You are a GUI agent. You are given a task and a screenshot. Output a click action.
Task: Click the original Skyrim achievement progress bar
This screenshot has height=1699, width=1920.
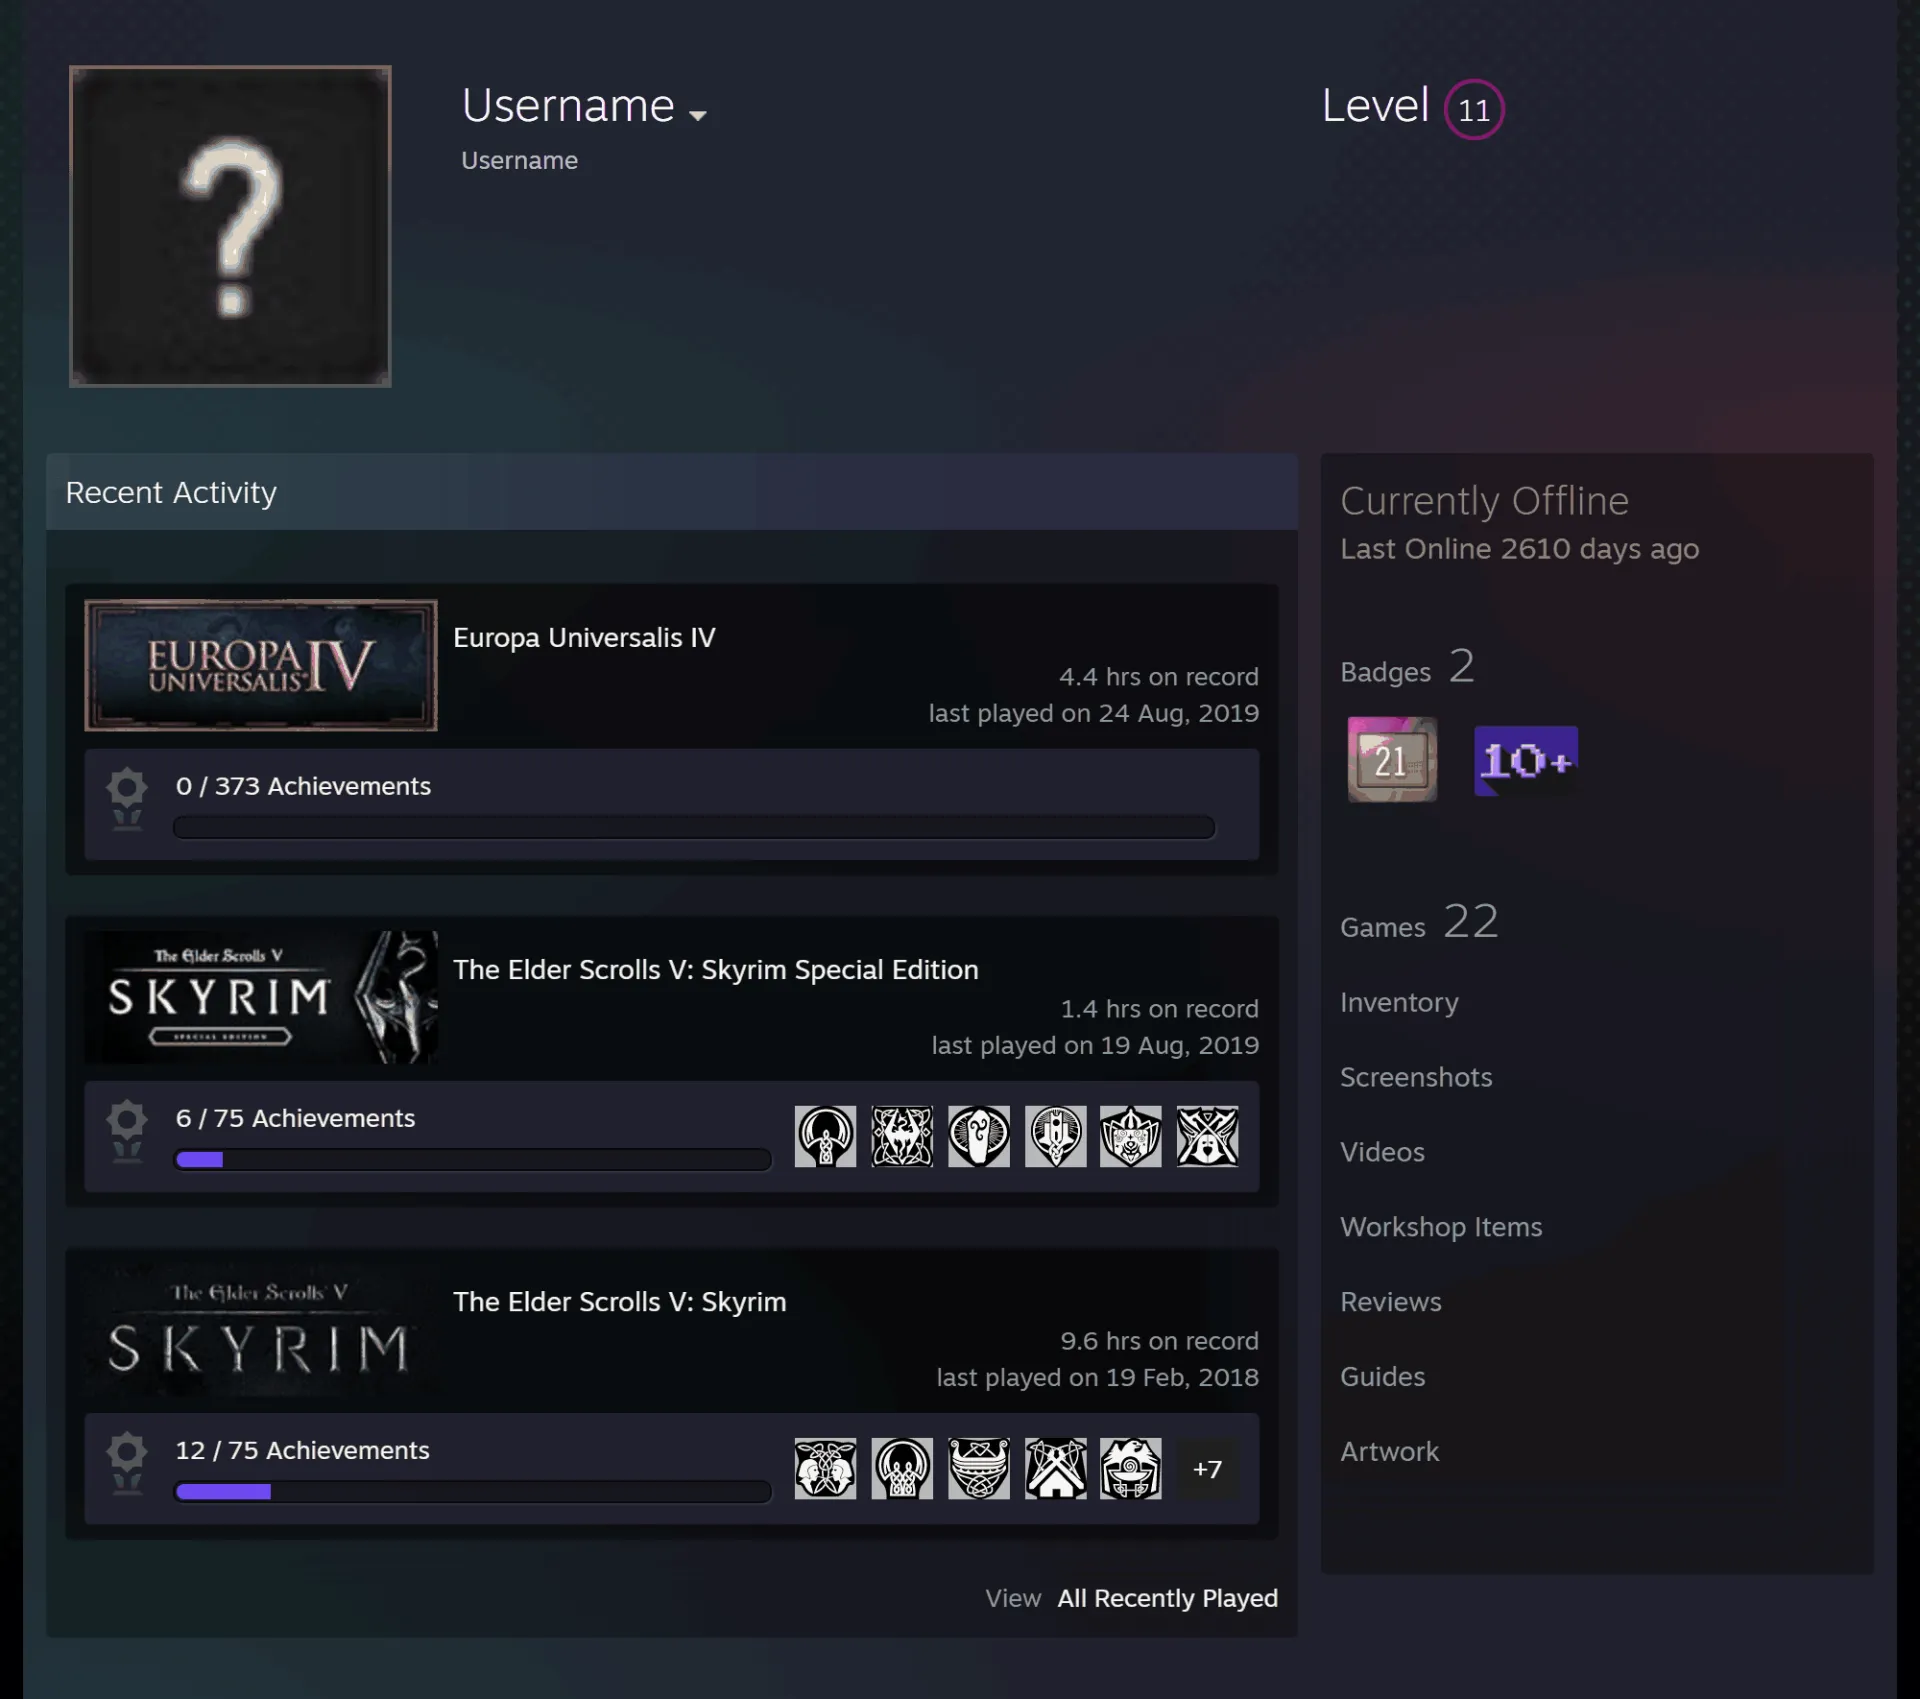tap(473, 1491)
